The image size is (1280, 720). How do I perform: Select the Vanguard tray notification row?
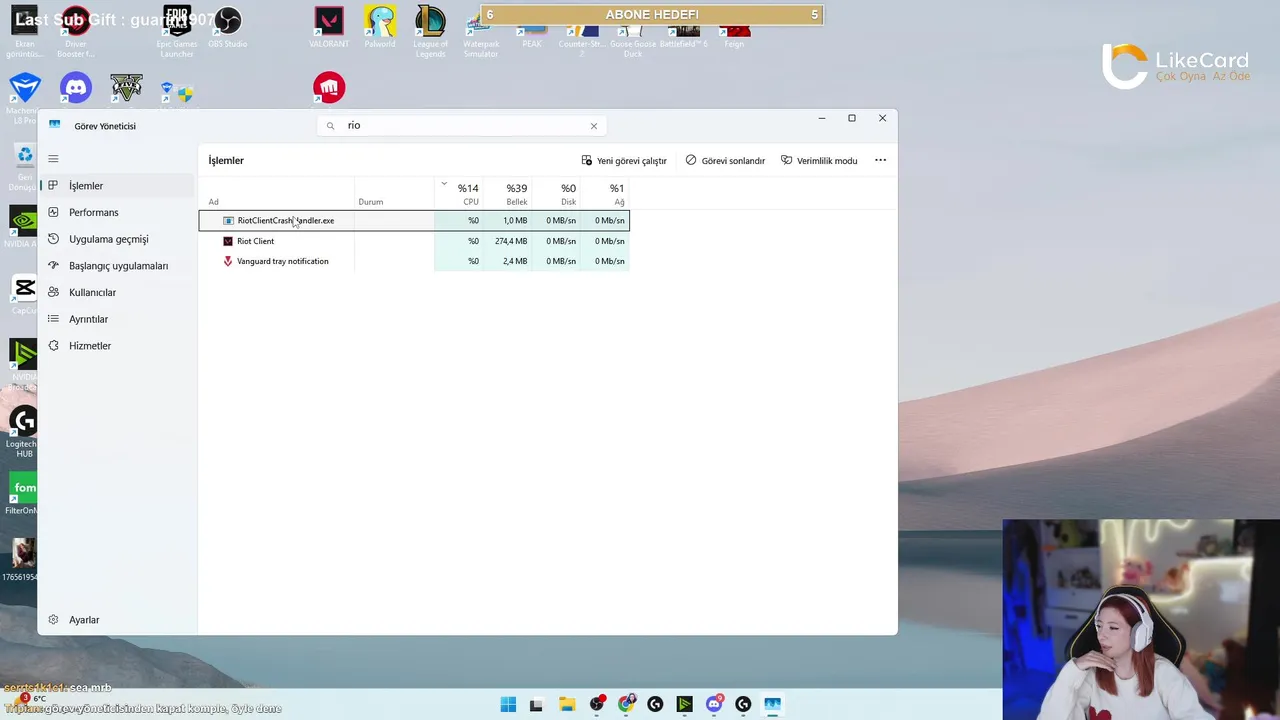(x=414, y=261)
